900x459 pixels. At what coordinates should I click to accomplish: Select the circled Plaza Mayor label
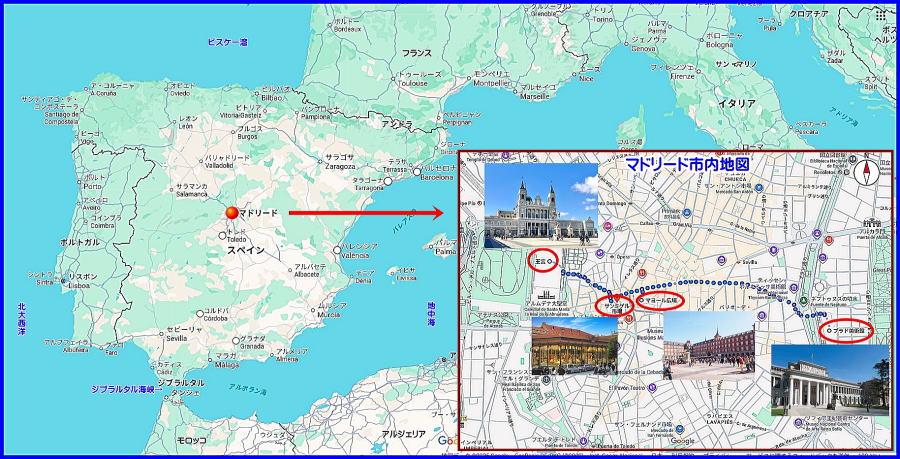661,300
